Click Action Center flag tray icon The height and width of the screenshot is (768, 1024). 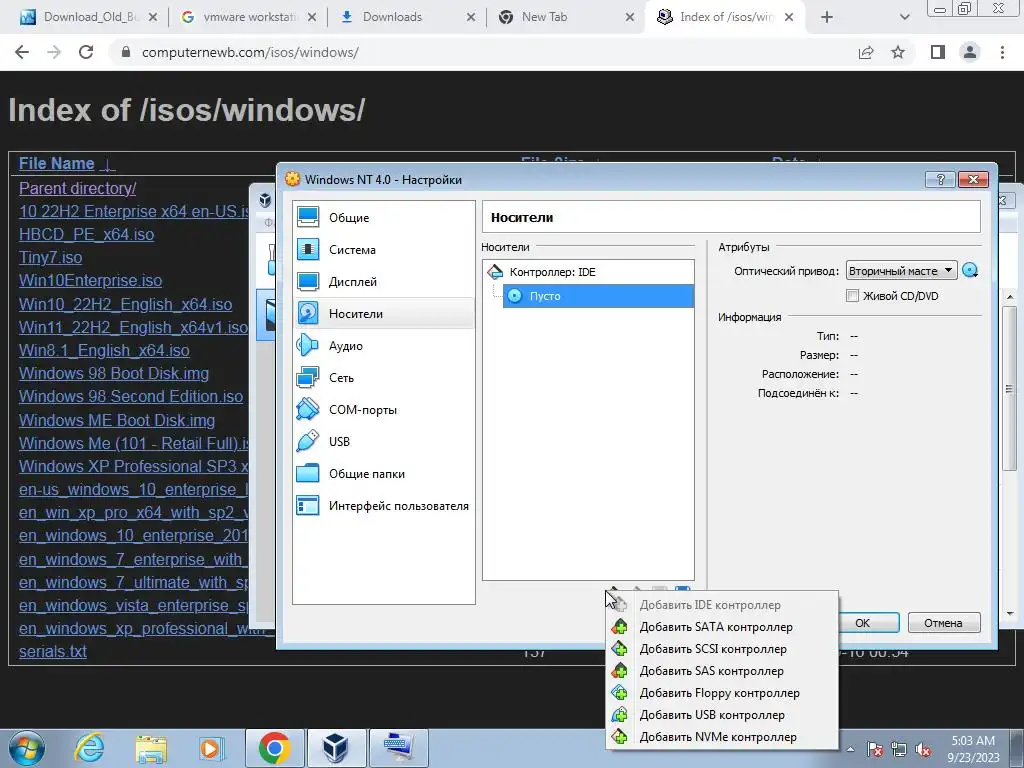(875, 749)
